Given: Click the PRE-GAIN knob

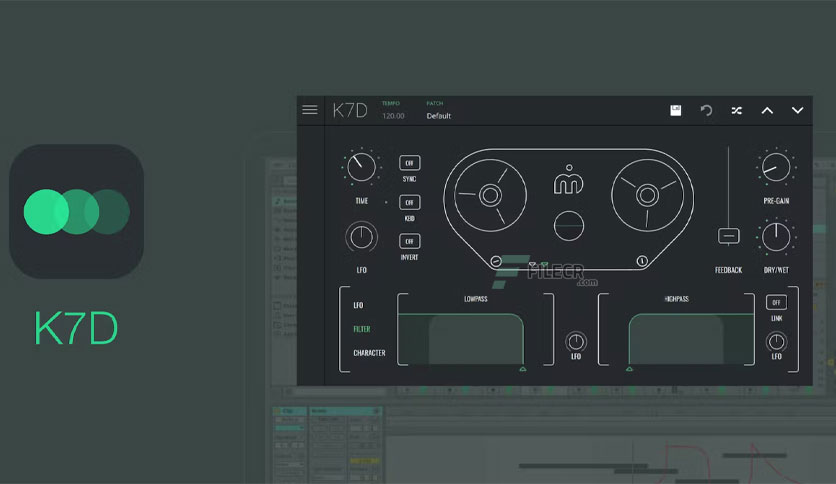Looking at the screenshot, I should point(776,167).
